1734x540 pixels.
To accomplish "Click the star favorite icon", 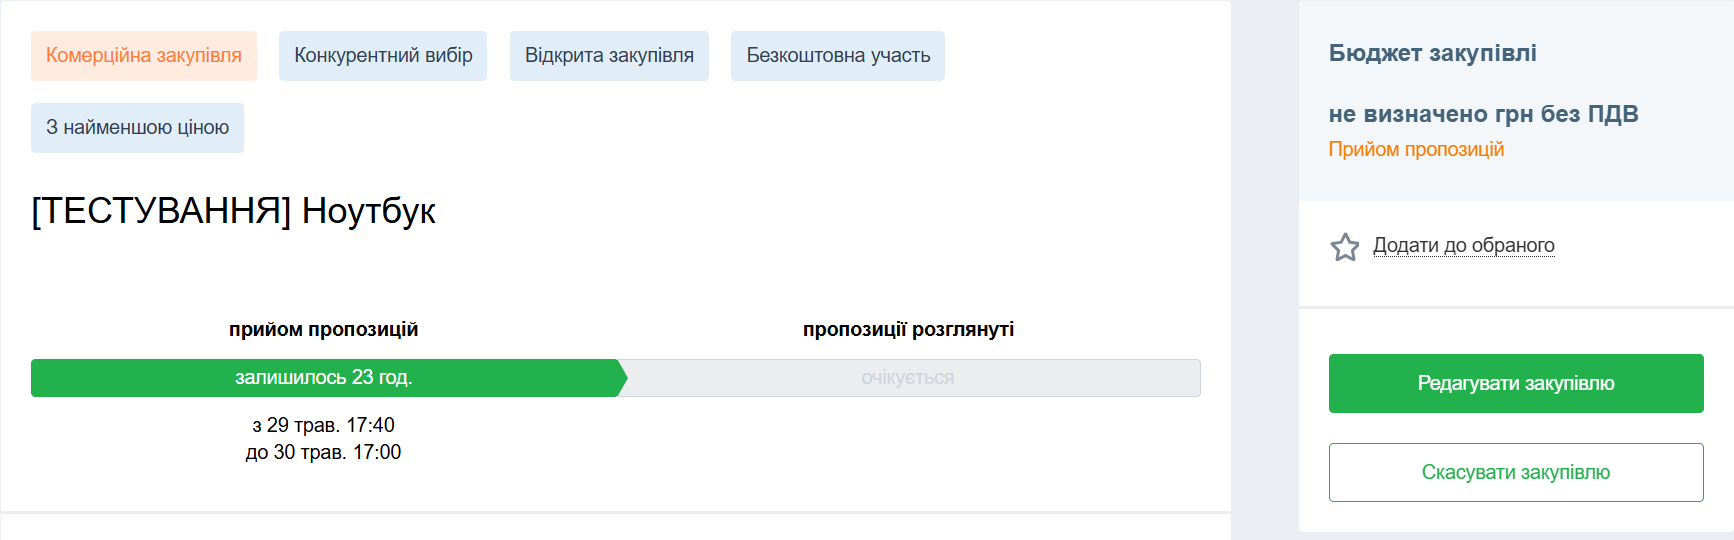I will 1345,247.
